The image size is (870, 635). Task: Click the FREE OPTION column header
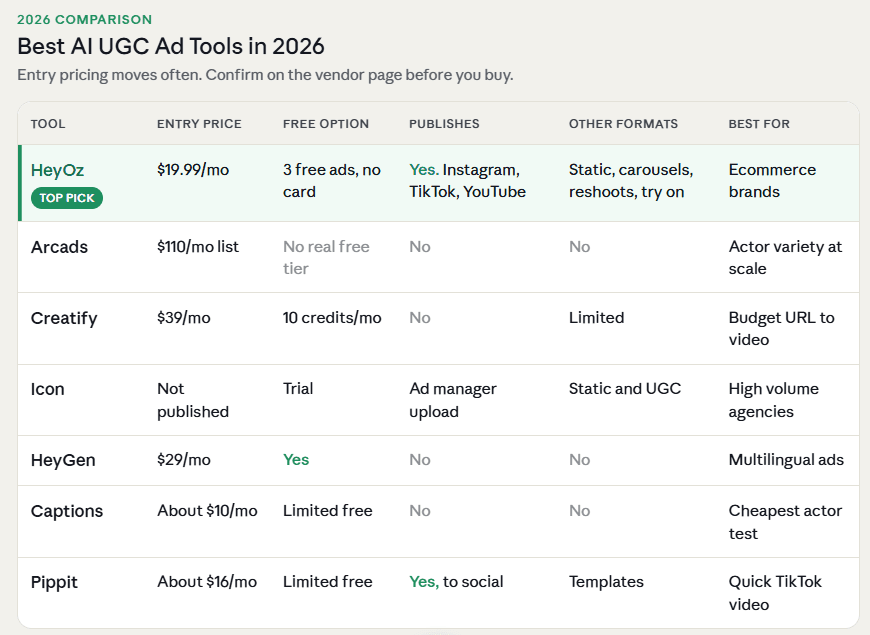click(326, 124)
